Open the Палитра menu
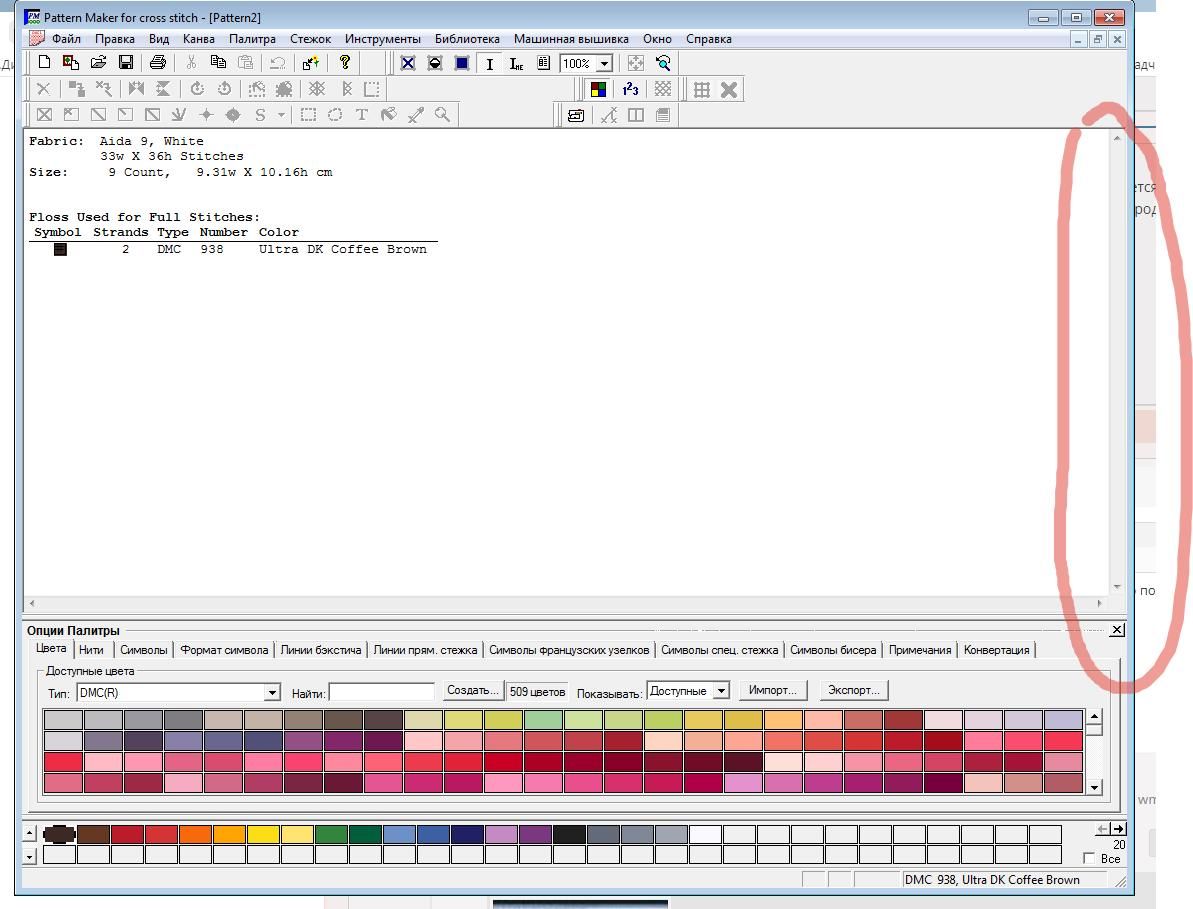The image size is (1193, 909). 252,39
